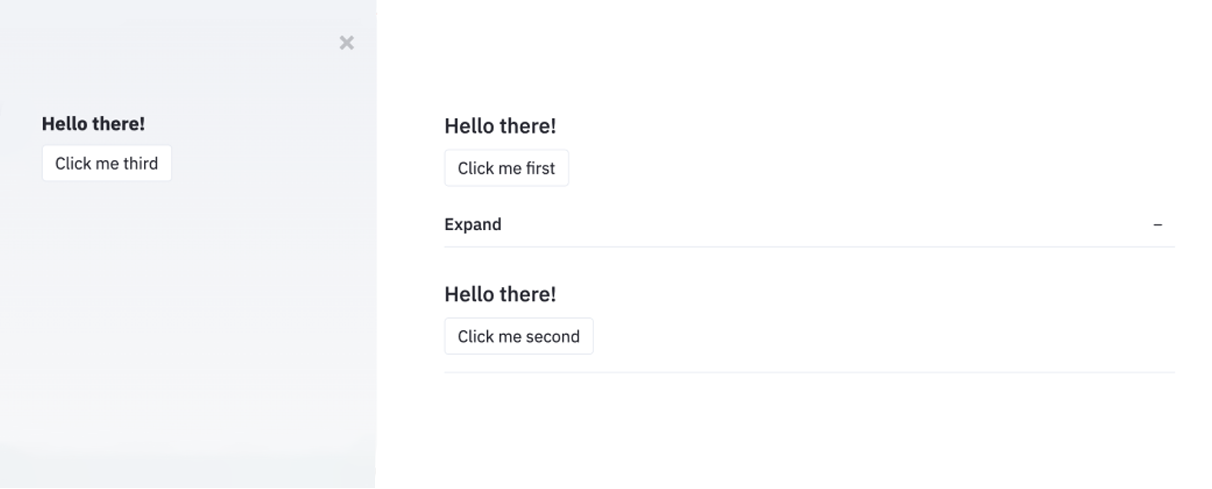Select the bold sidebar "Hello there!" heading
Screen dimensions: 1212x489
pos(93,124)
